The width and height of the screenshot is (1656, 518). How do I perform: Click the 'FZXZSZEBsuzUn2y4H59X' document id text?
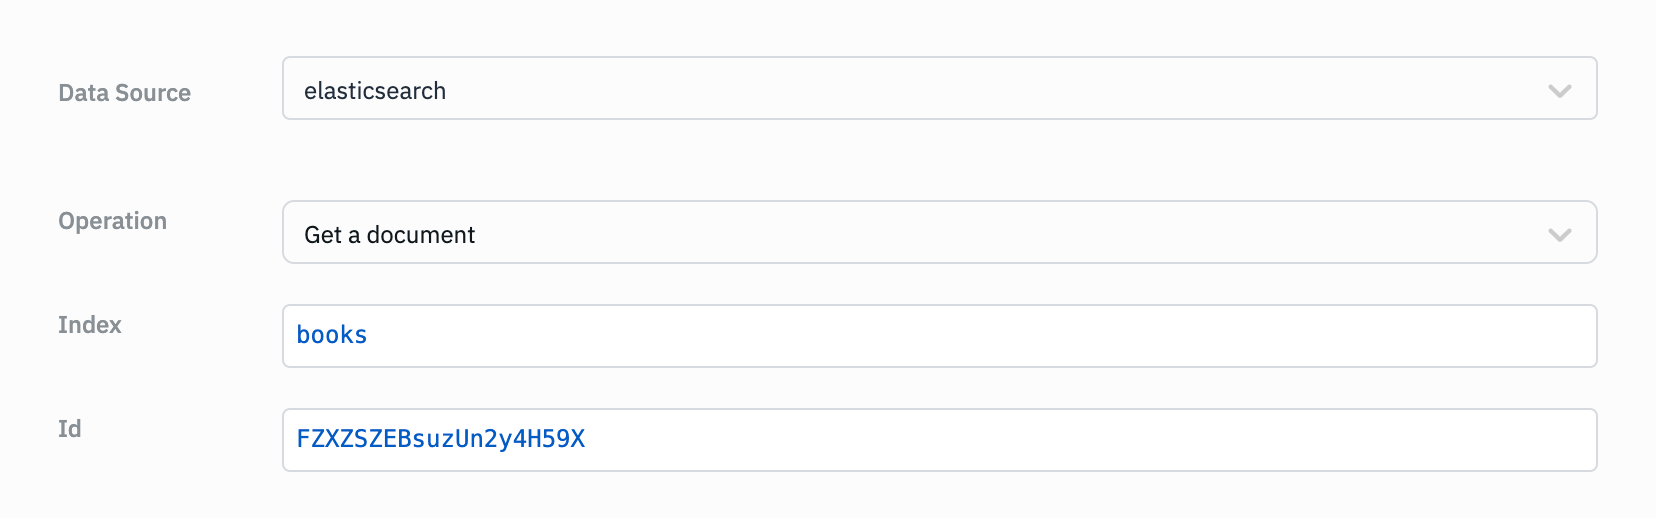(x=441, y=439)
